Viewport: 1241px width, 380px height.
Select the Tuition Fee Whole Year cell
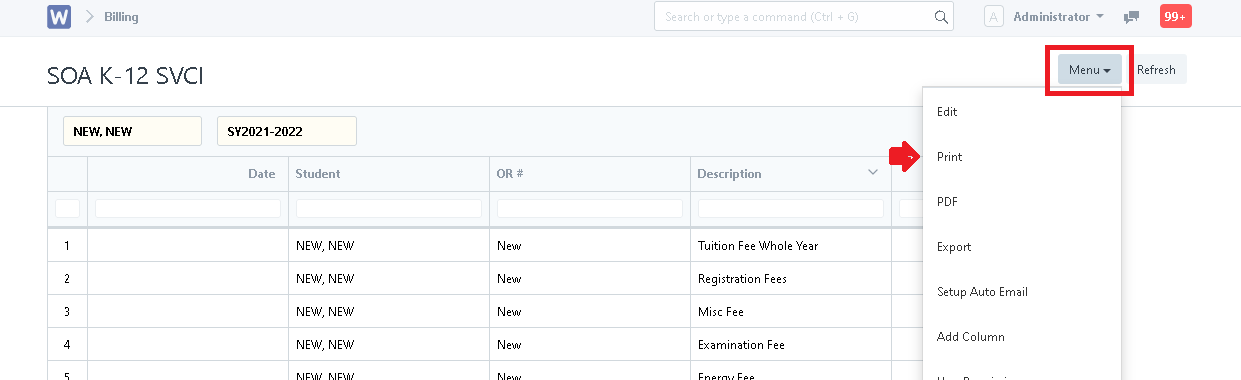pyautogui.click(x=791, y=246)
